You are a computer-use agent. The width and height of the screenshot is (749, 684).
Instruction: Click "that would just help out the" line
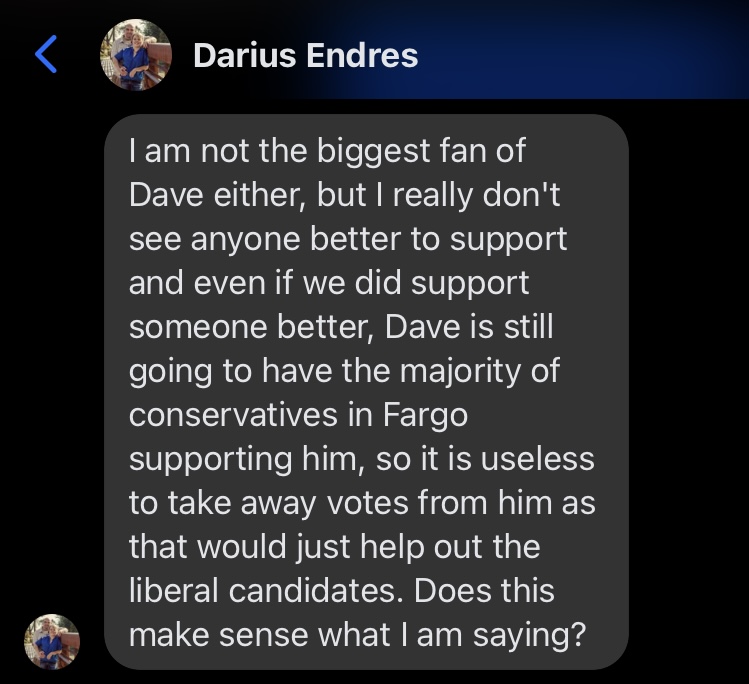(334, 546)
